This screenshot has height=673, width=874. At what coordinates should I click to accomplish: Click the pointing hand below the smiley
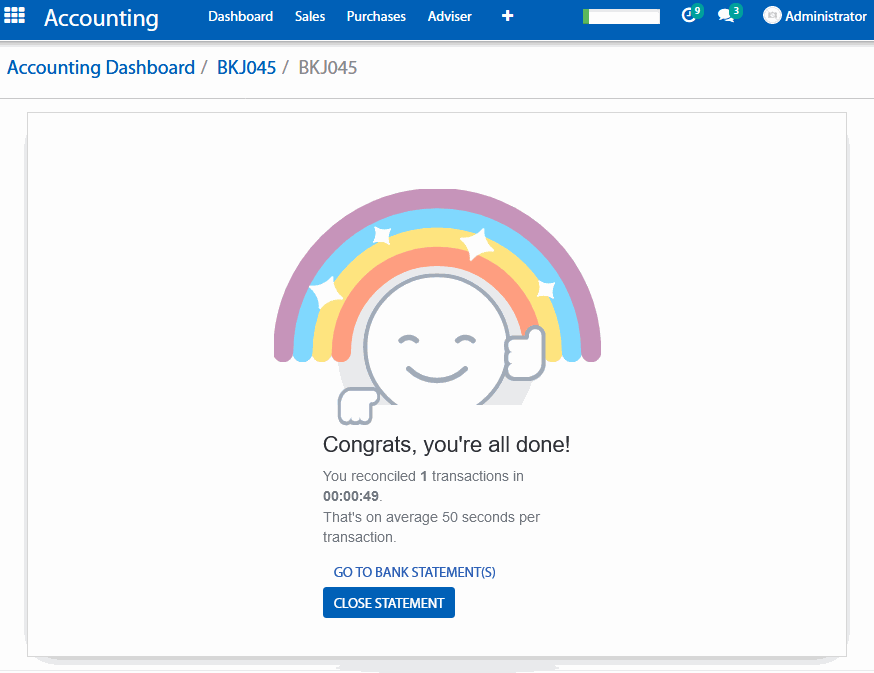coord(357,406)
